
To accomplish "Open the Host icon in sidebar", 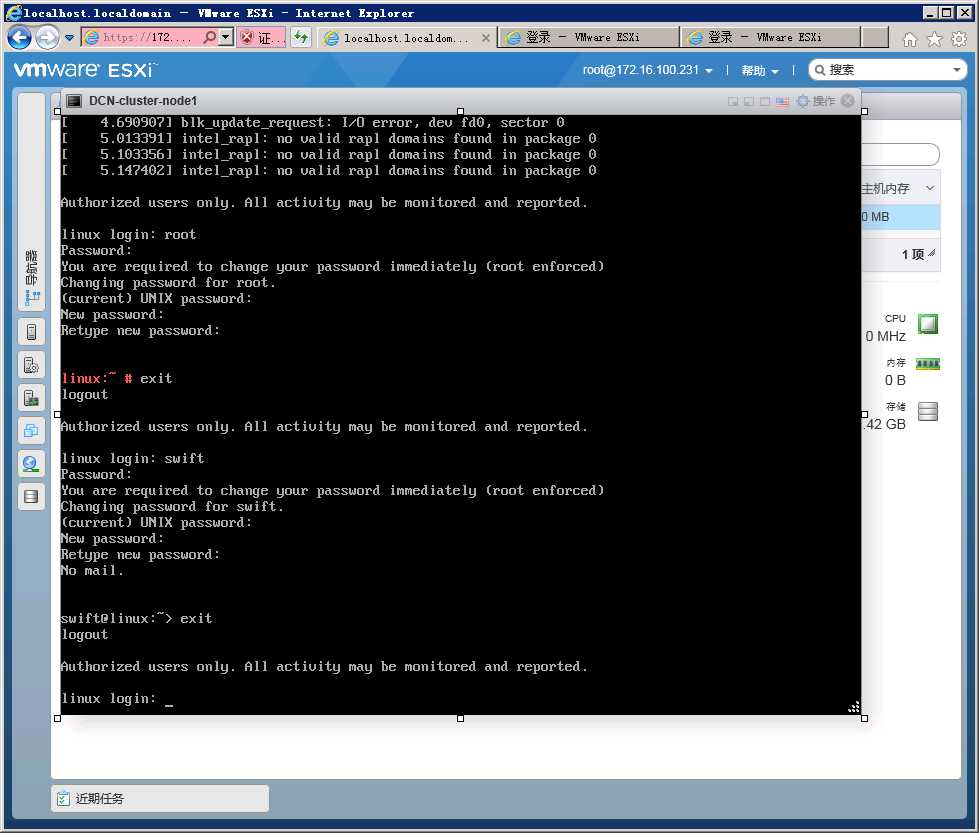I will (x=31, y=332).
